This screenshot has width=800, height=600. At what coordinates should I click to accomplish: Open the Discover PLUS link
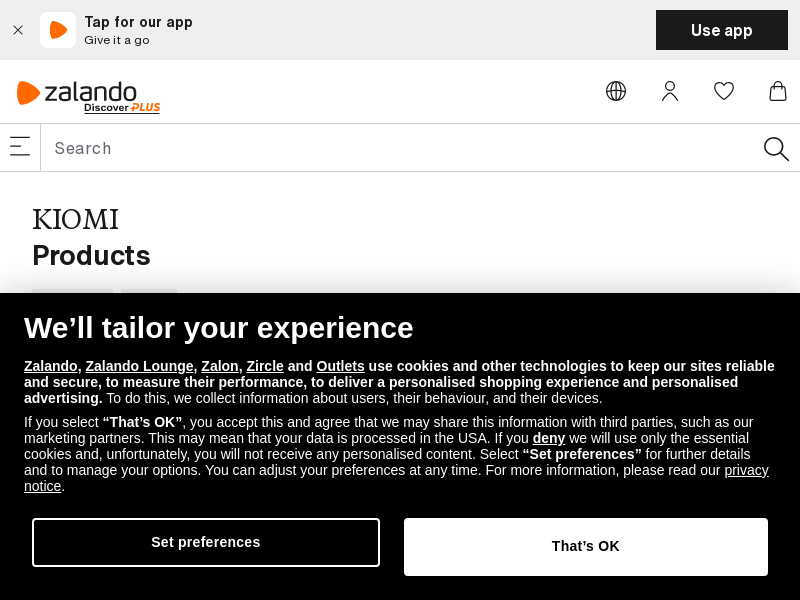(122, 108)
